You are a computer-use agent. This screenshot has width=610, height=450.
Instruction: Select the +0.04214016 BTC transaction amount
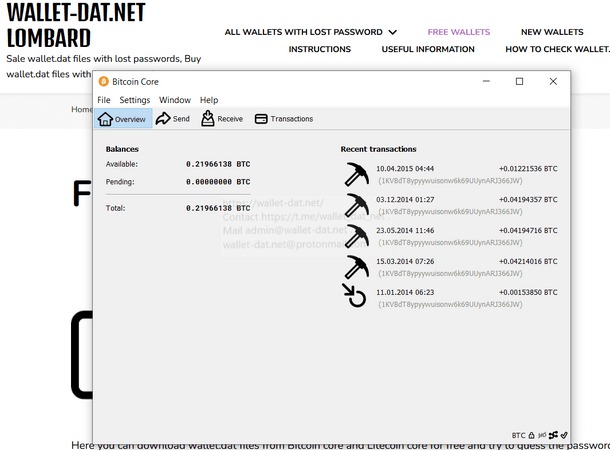coord(528,261)
